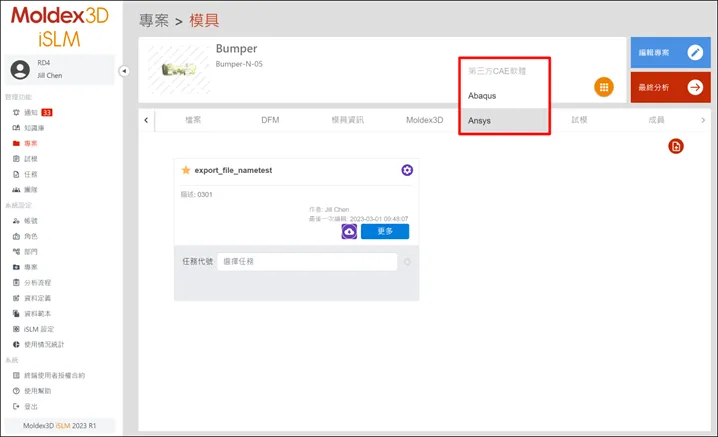
Task: Click the Bumper model thumbnail
Action: [179, 70]
